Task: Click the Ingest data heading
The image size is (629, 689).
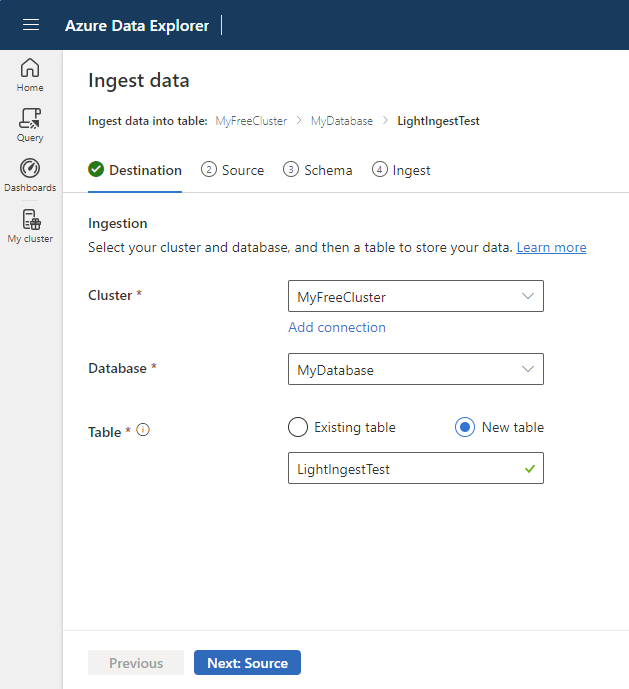Action: 138,80
